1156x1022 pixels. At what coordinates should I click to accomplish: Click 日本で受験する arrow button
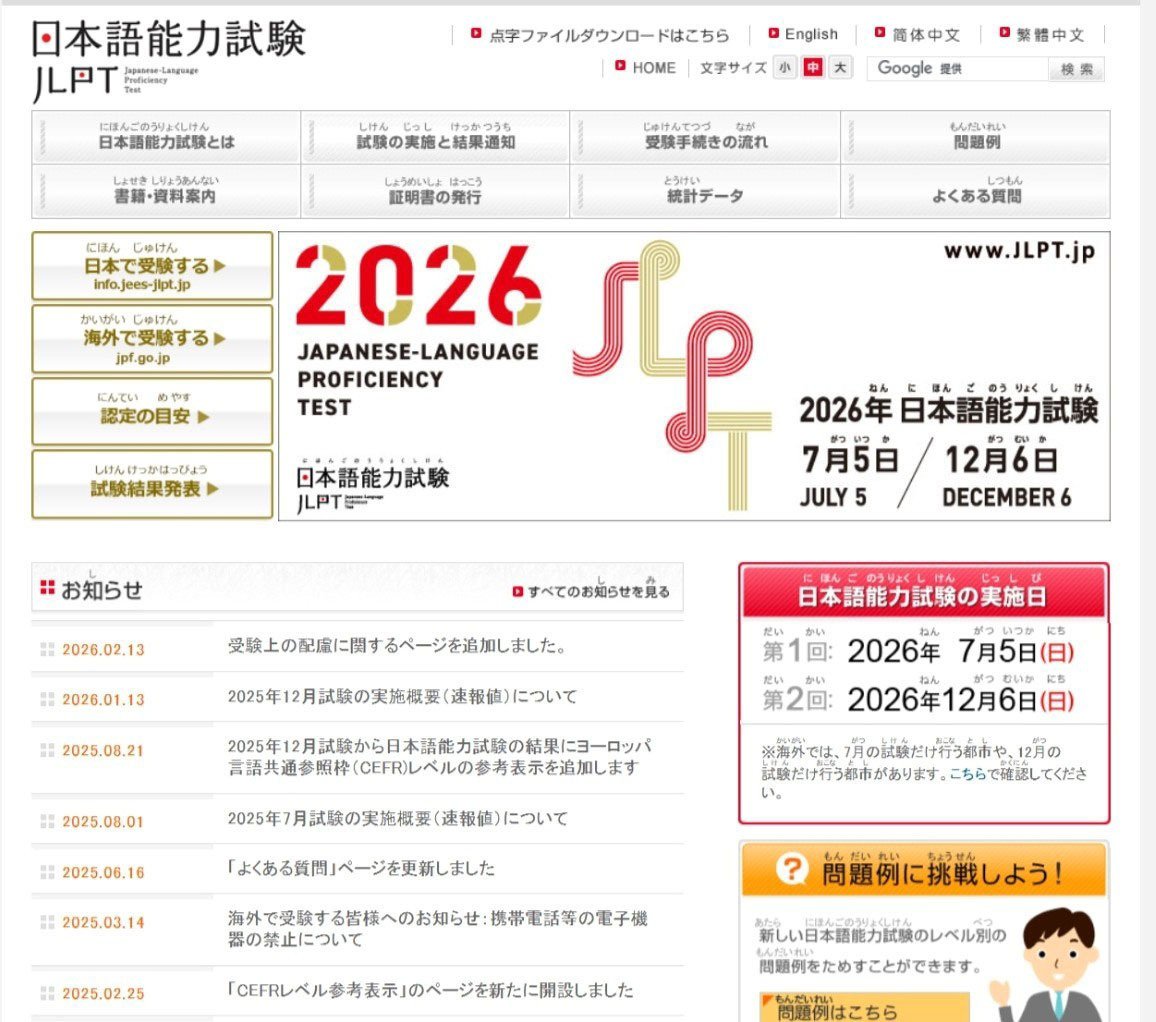(152, 266)
